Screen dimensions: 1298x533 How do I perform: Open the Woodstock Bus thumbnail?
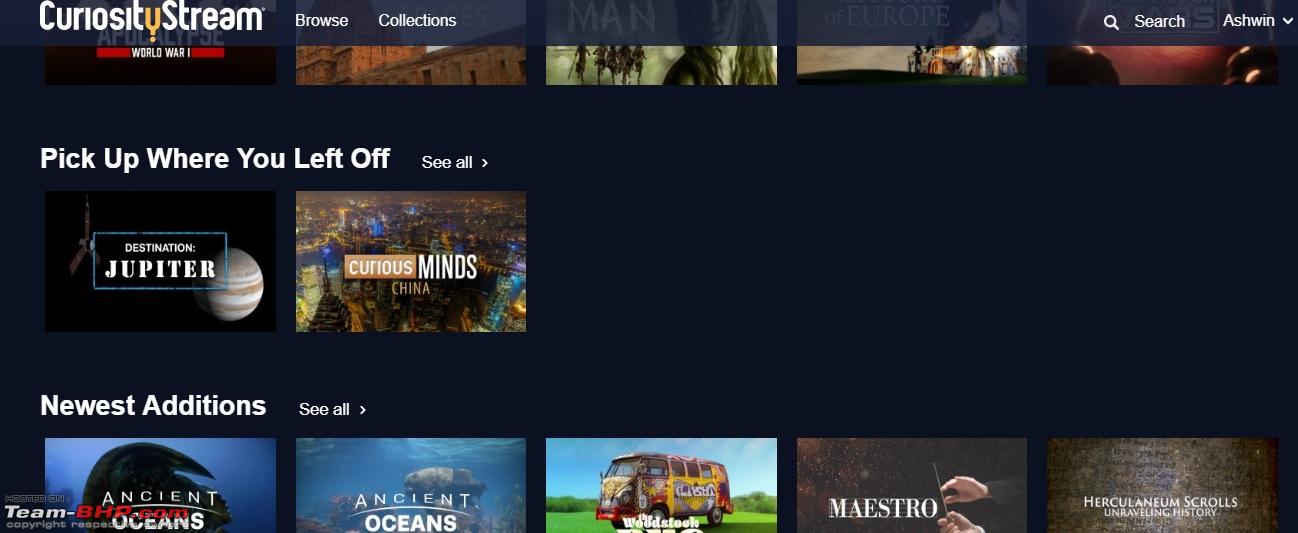[x=661, y=485]
